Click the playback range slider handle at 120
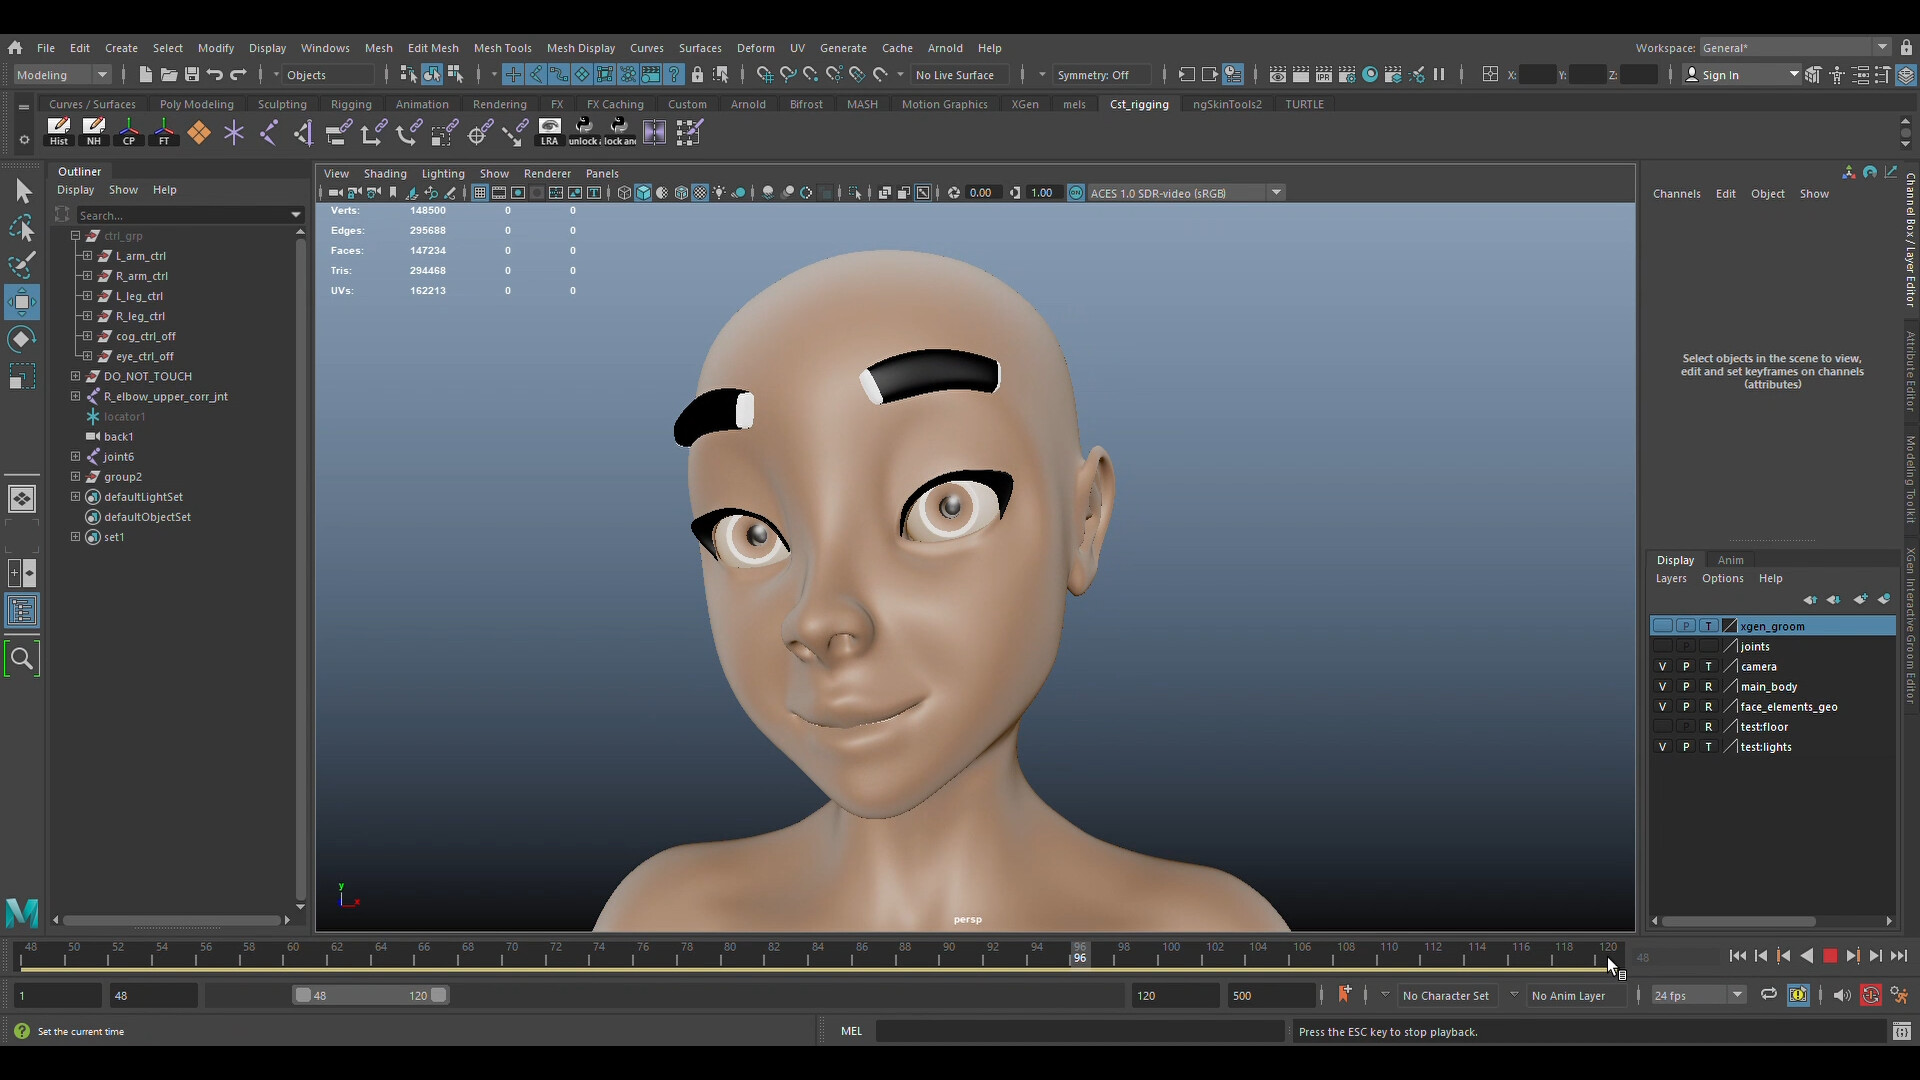The image size is (1920, 1080). point(438,995)
